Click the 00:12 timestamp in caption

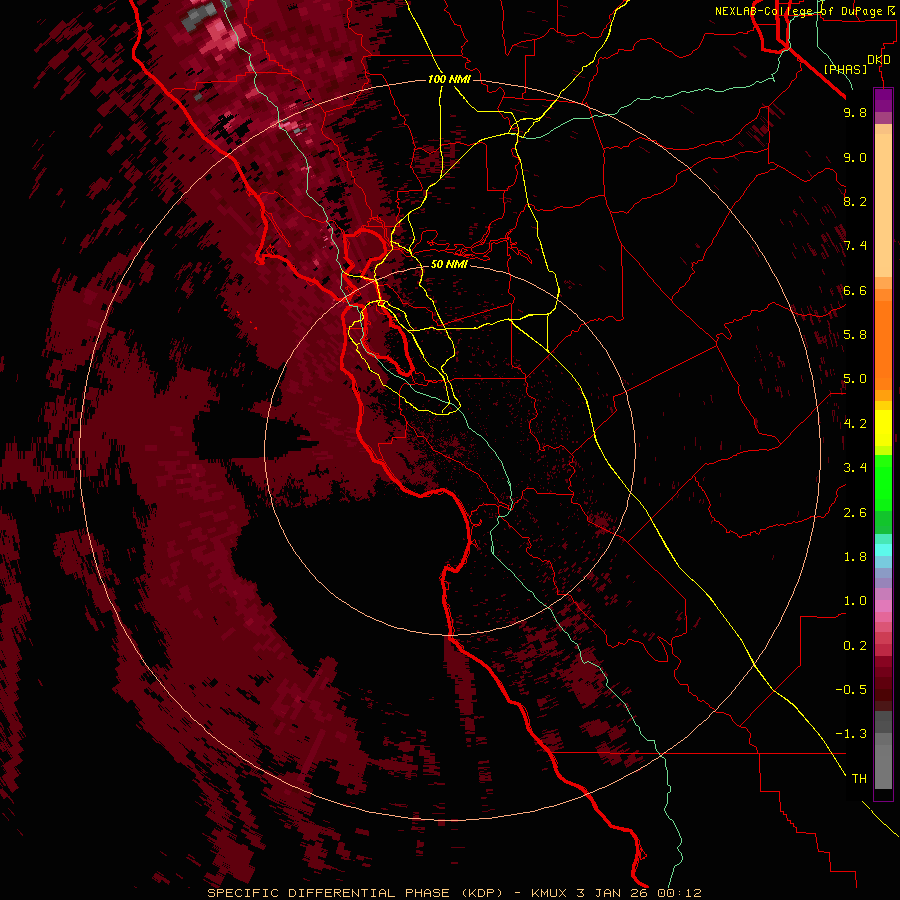click(x=680, y=893)
